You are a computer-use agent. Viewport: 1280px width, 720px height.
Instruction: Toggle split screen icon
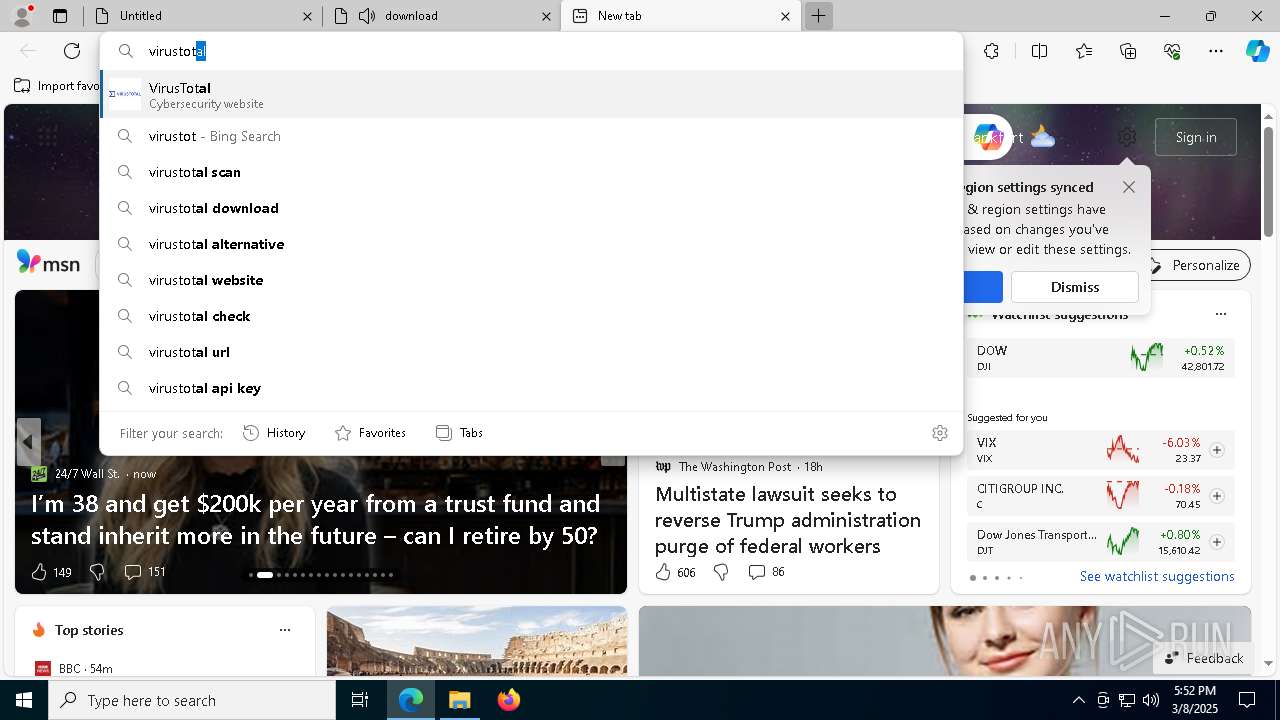(x=1039, y=51)
